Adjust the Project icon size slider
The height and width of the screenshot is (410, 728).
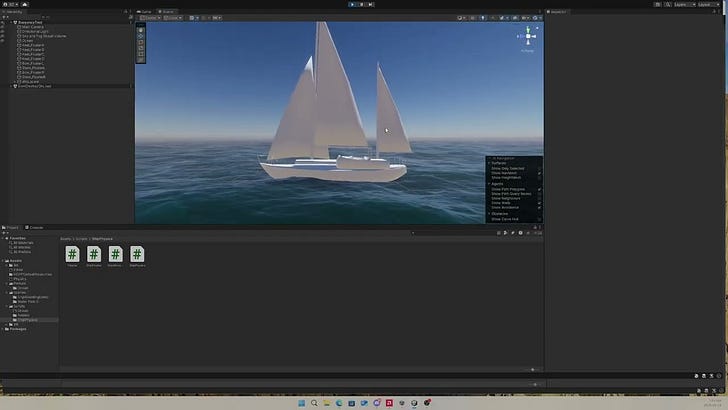point(532,370)
